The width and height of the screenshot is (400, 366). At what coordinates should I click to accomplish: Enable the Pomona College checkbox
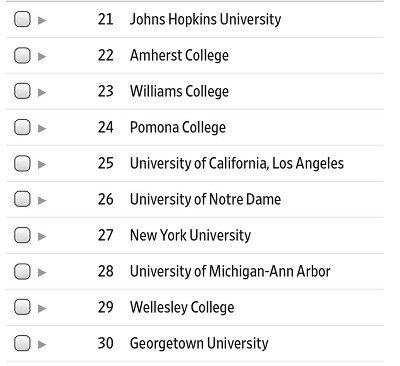coord(22,127)
